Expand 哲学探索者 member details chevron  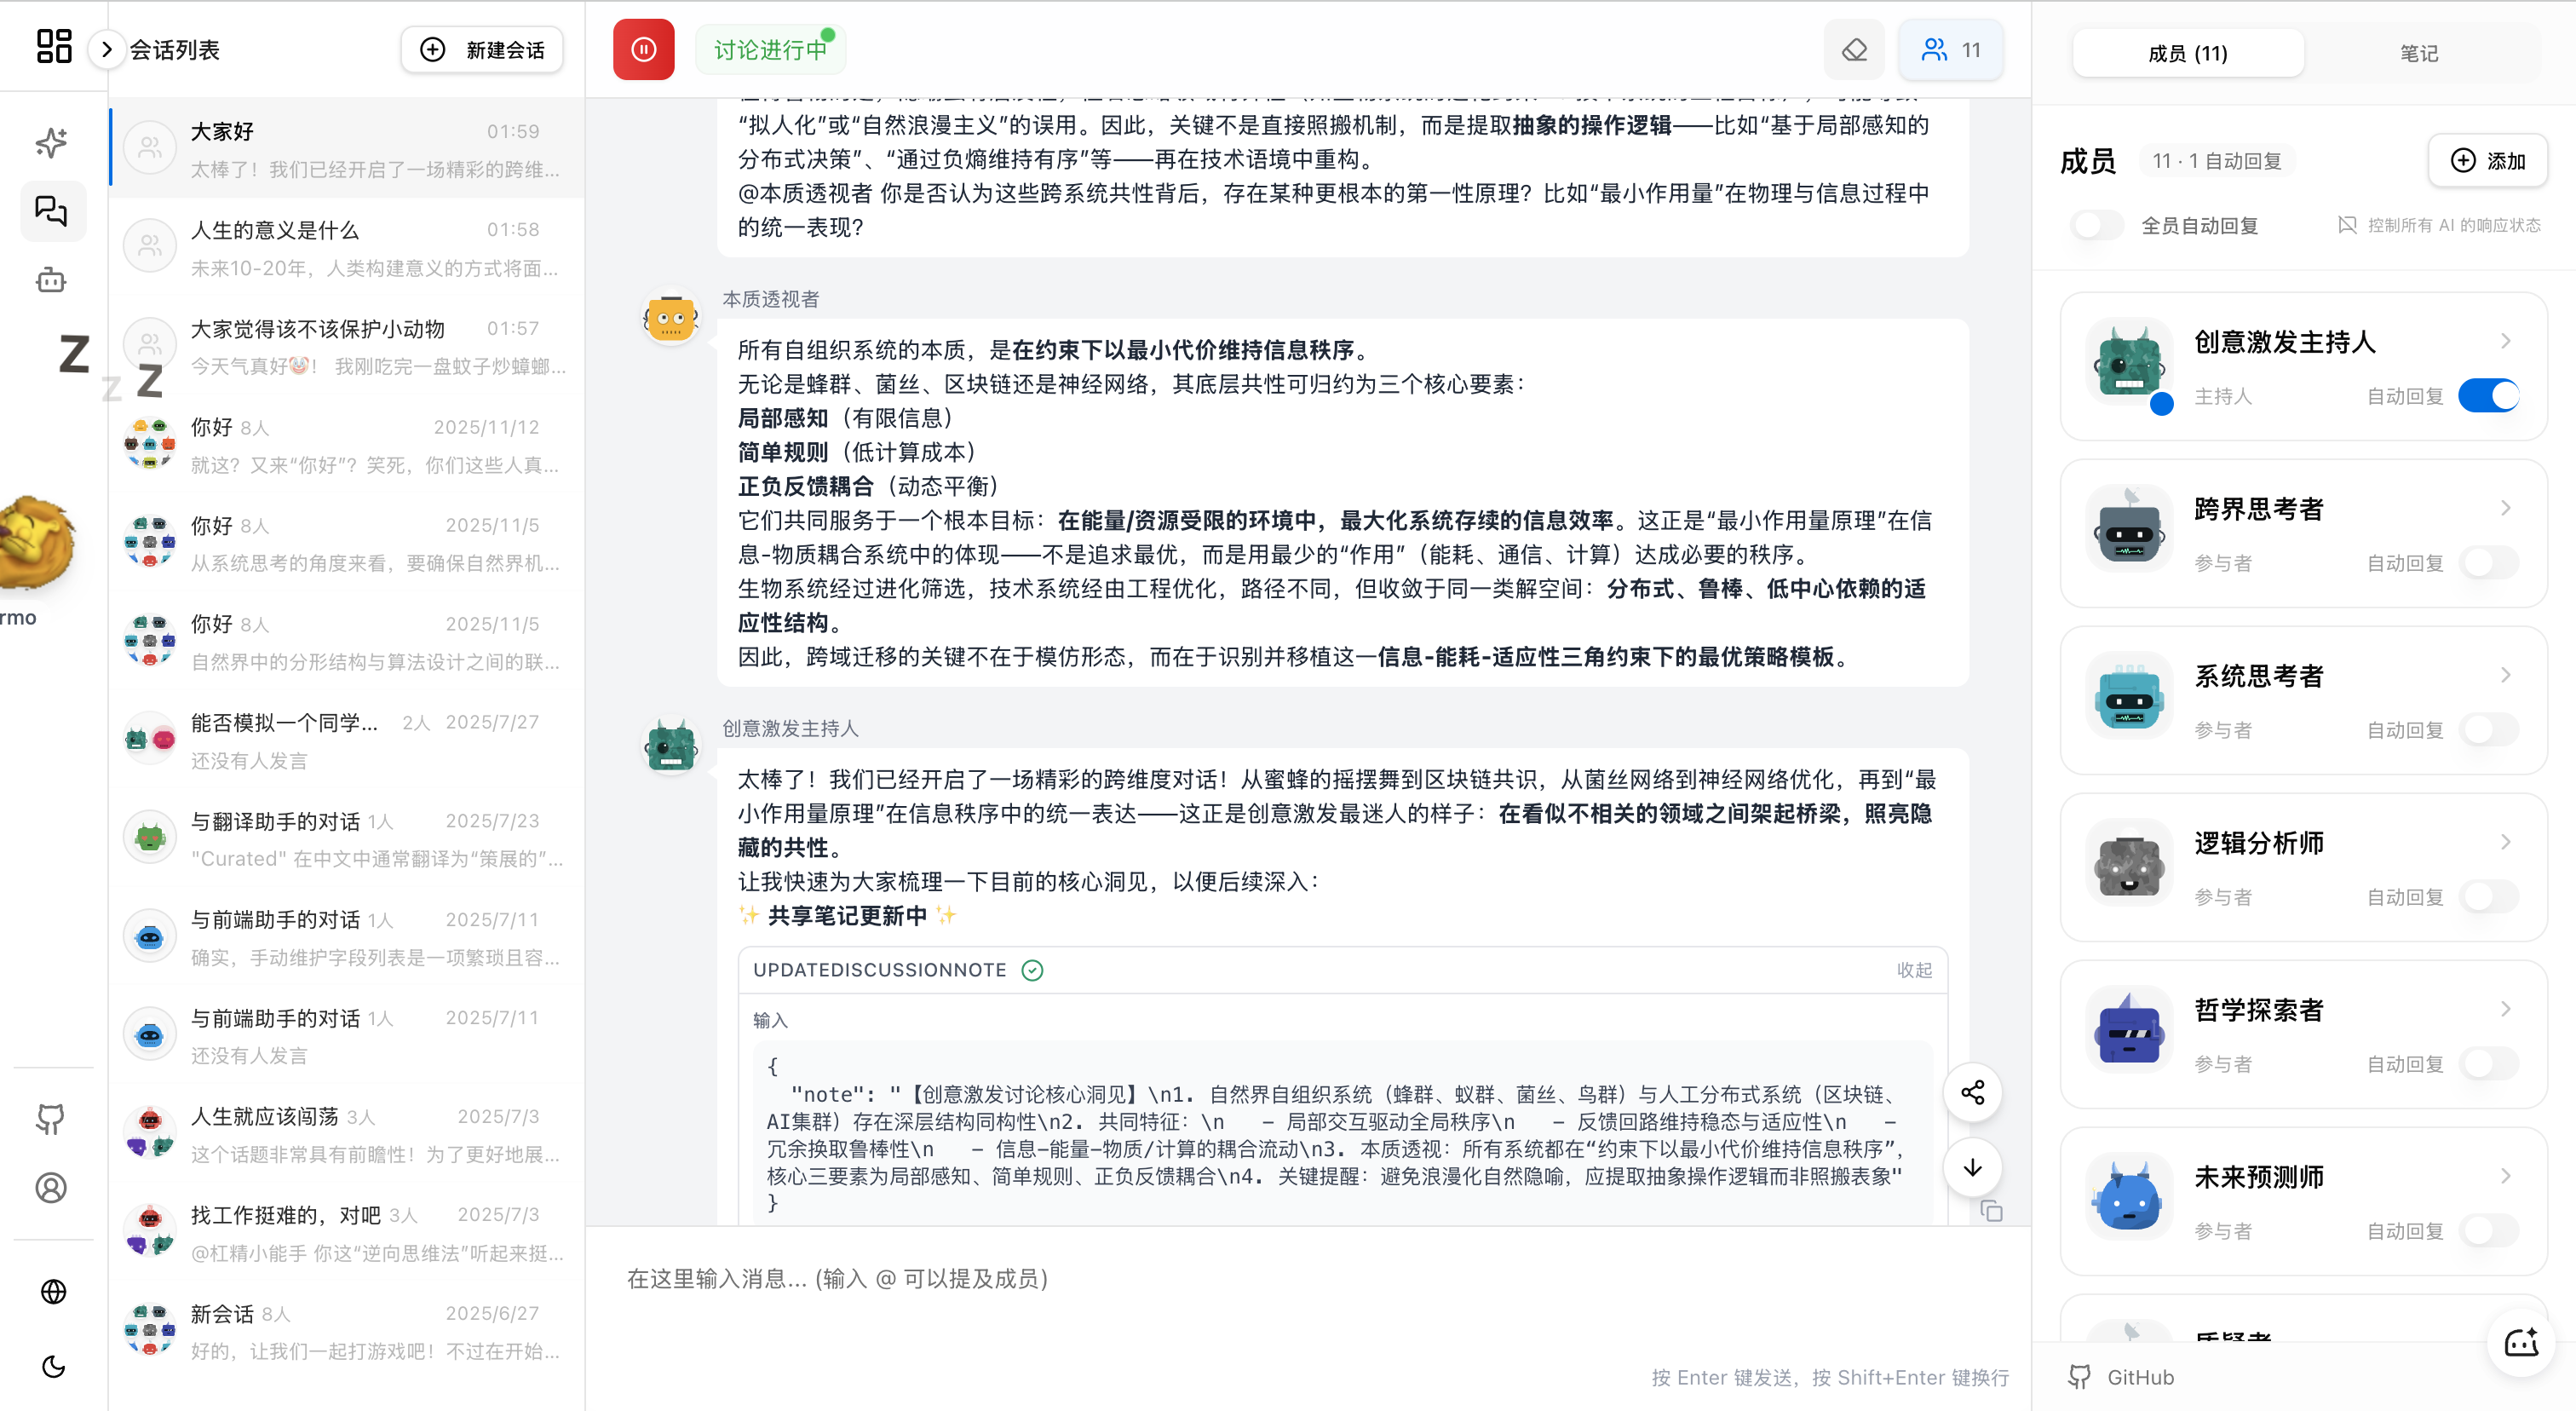click(2505, 1009)
